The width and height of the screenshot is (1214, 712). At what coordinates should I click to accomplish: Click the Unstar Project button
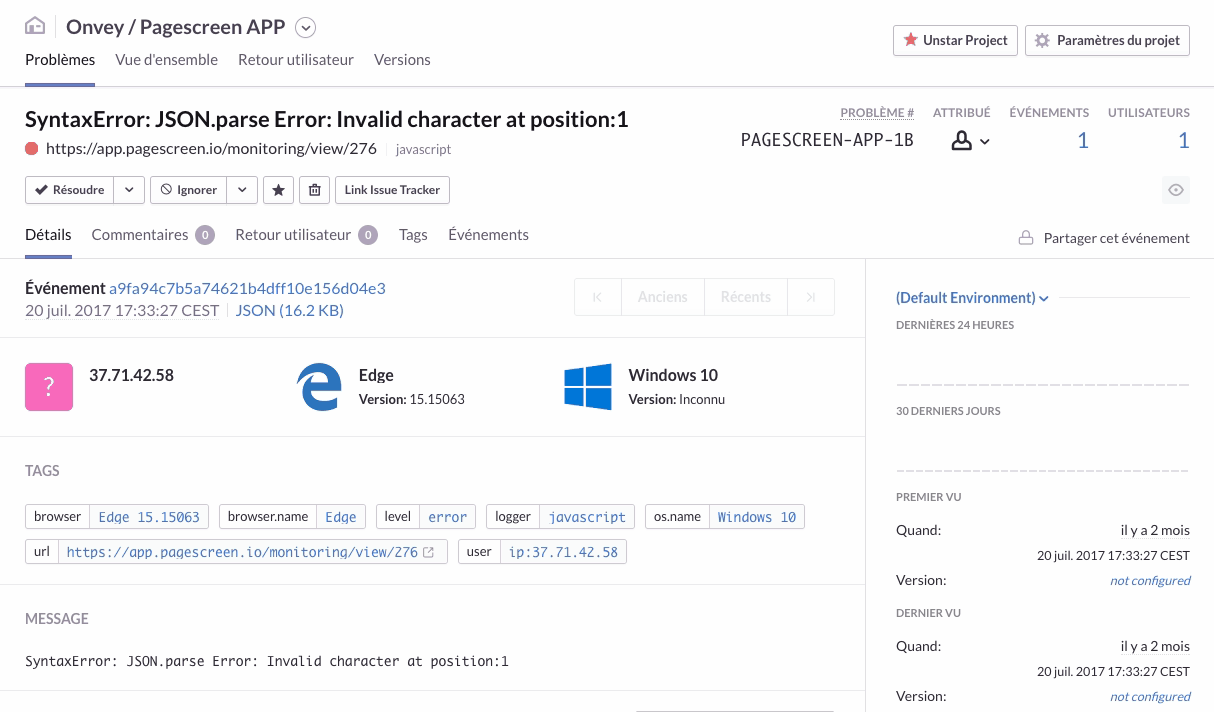pos(955,40)
